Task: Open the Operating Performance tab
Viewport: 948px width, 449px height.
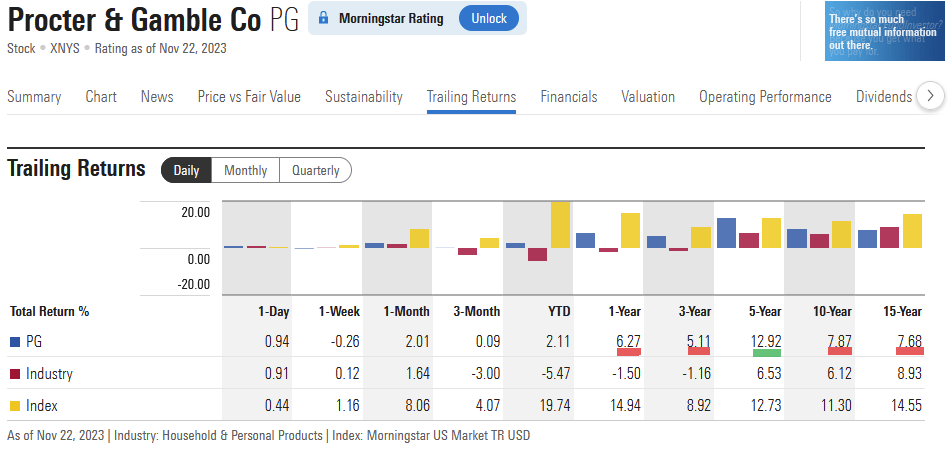Action: [x=765, y=97]
